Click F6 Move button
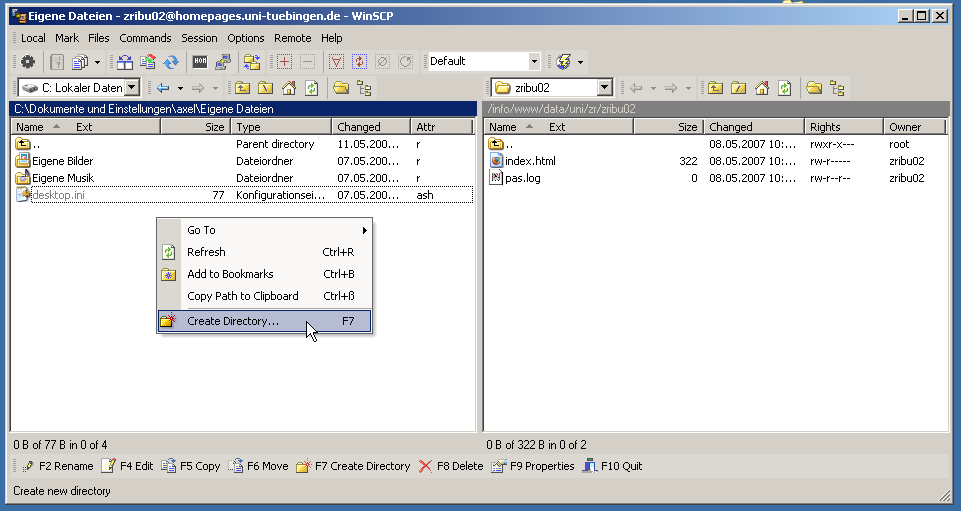The width and height of the screenshot is (961, 511). 258,466
